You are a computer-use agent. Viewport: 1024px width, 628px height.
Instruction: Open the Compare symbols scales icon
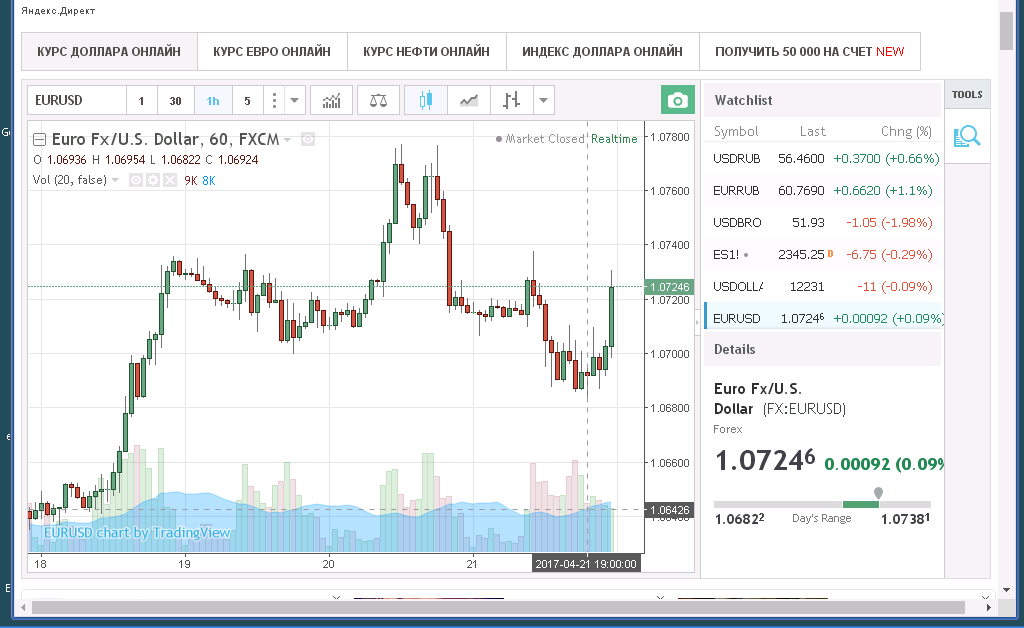[x=378, y=101]
